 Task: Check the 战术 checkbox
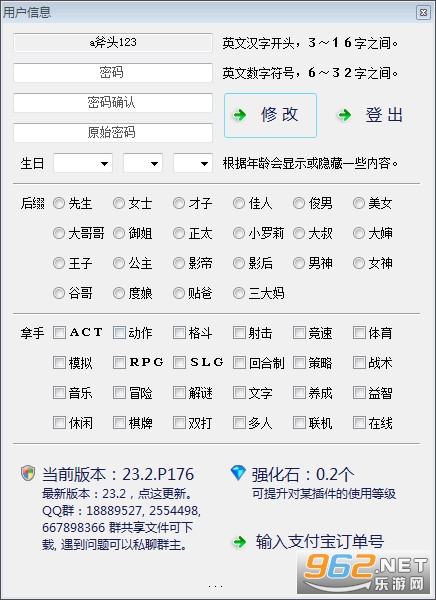[359, 362]
